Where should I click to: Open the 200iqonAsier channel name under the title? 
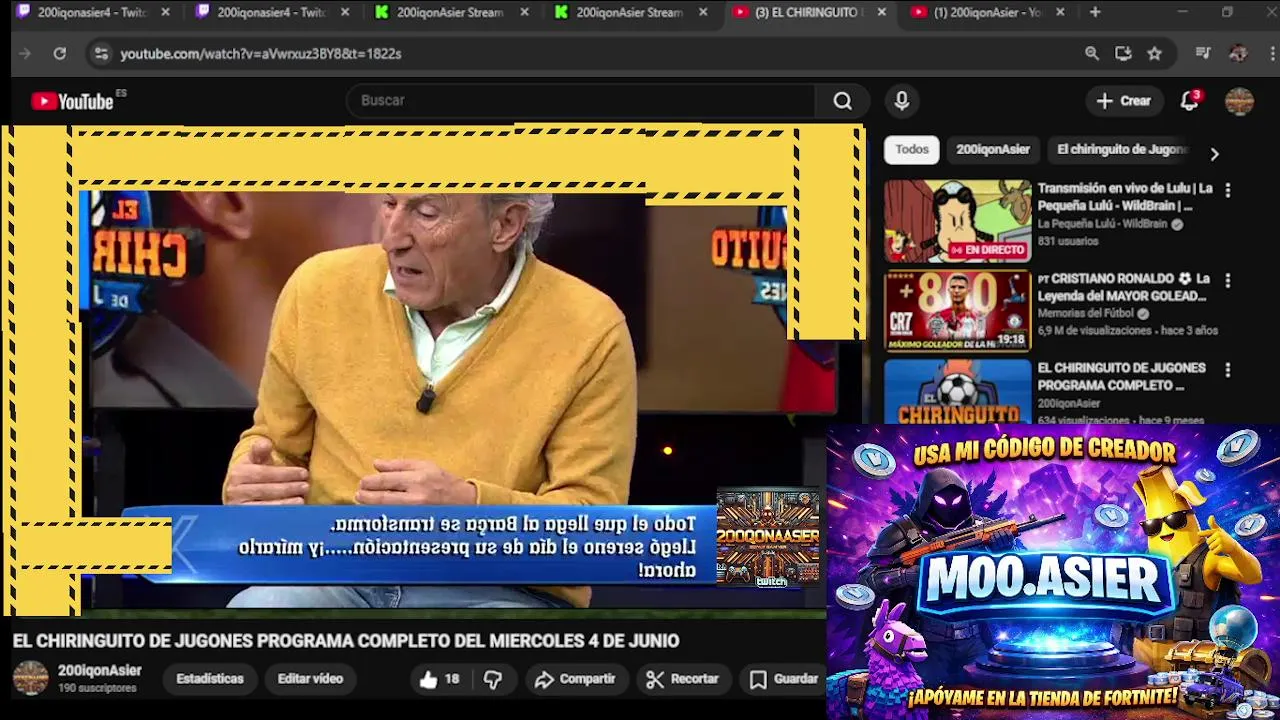(x=100, y=671)
